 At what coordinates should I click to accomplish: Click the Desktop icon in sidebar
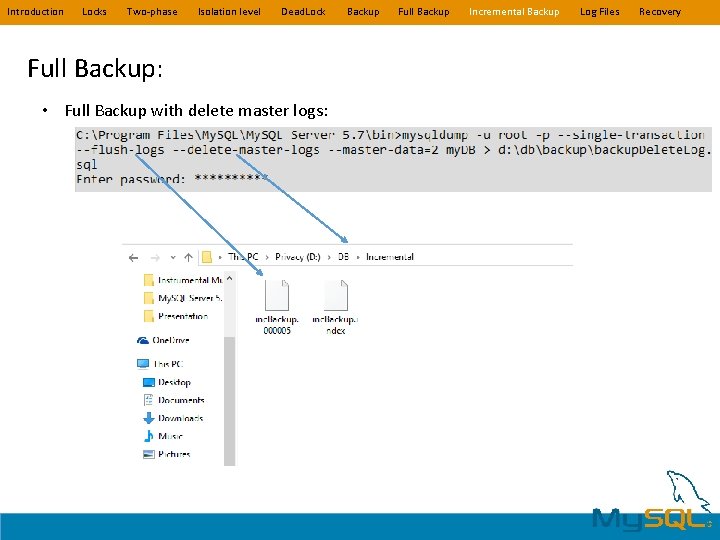149,382
